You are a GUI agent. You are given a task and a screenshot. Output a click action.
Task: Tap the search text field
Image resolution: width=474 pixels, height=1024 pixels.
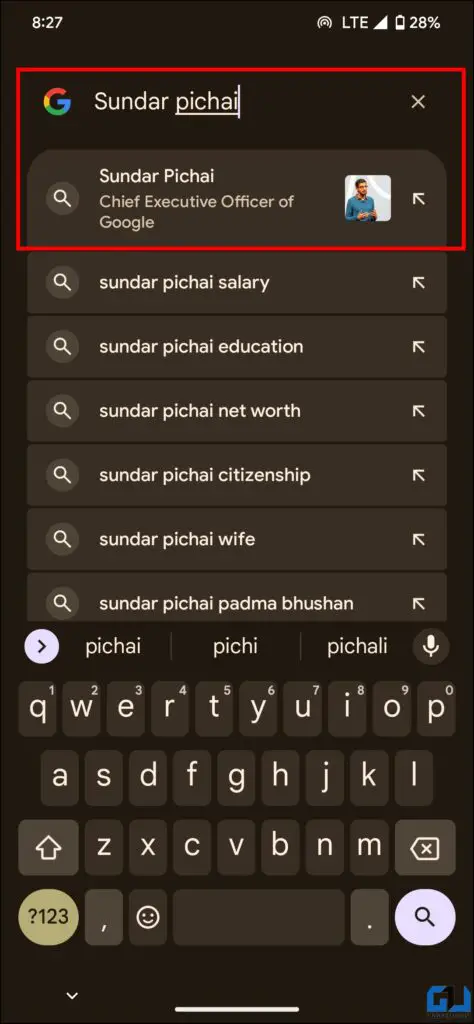point(248,102)
